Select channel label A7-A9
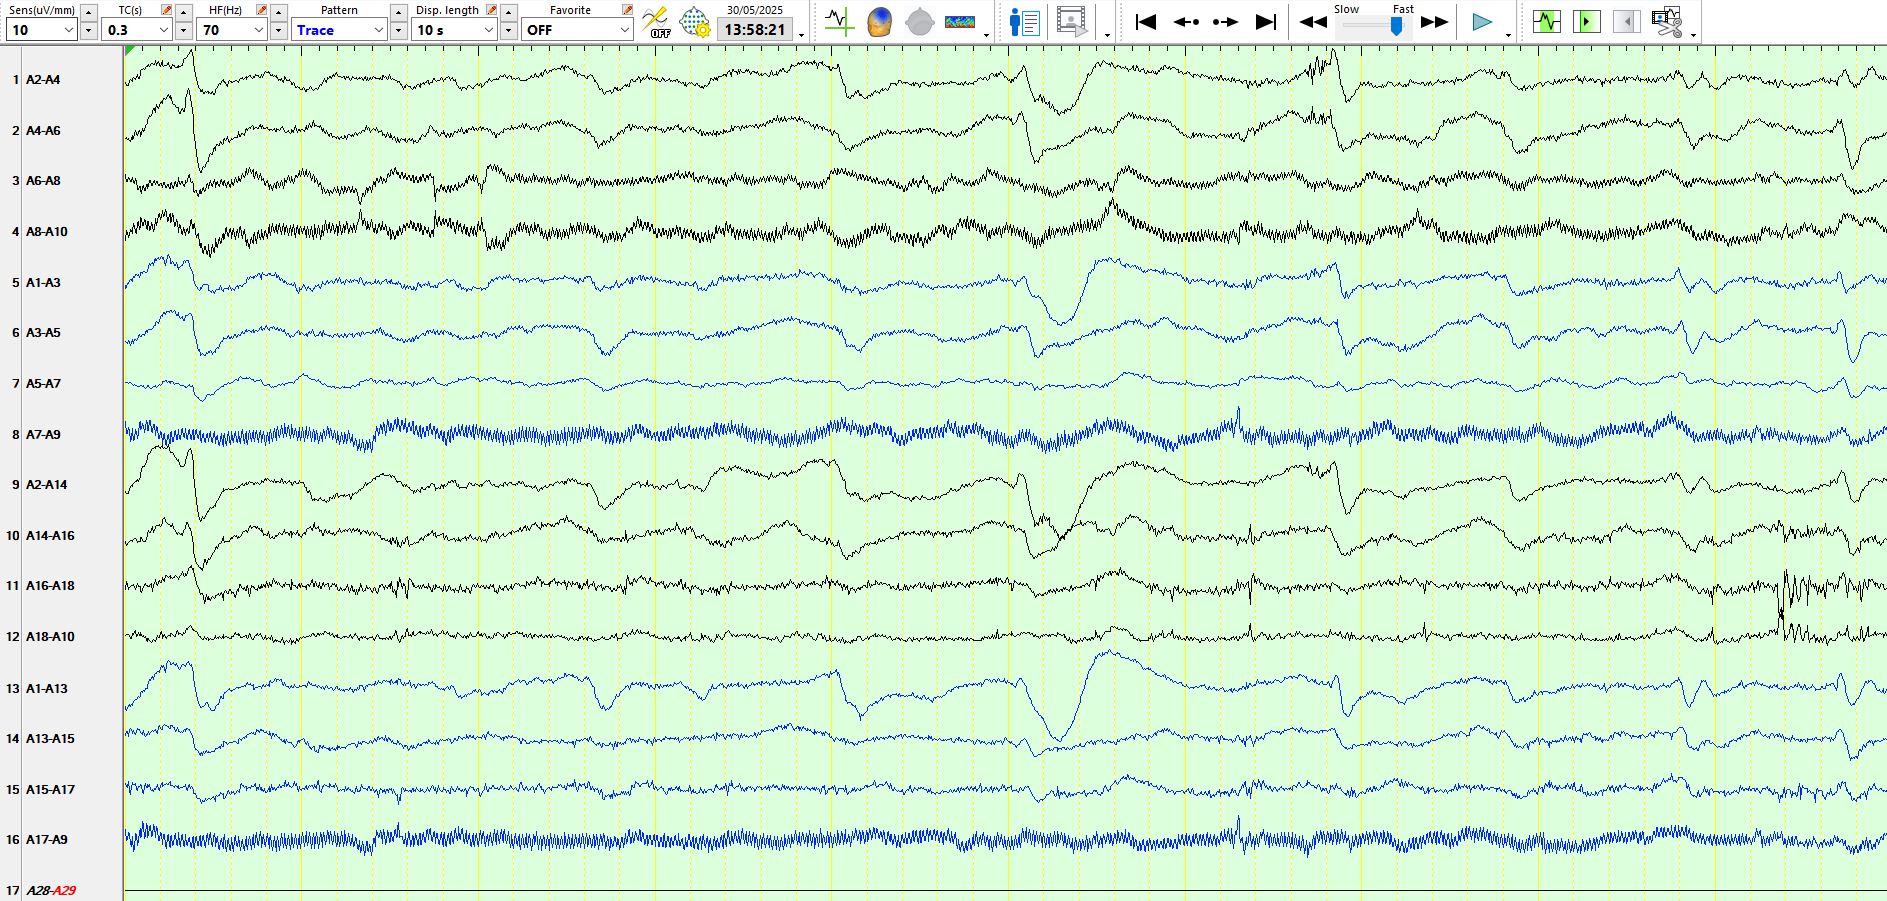 pyautogui.click(x=43, y=434)
